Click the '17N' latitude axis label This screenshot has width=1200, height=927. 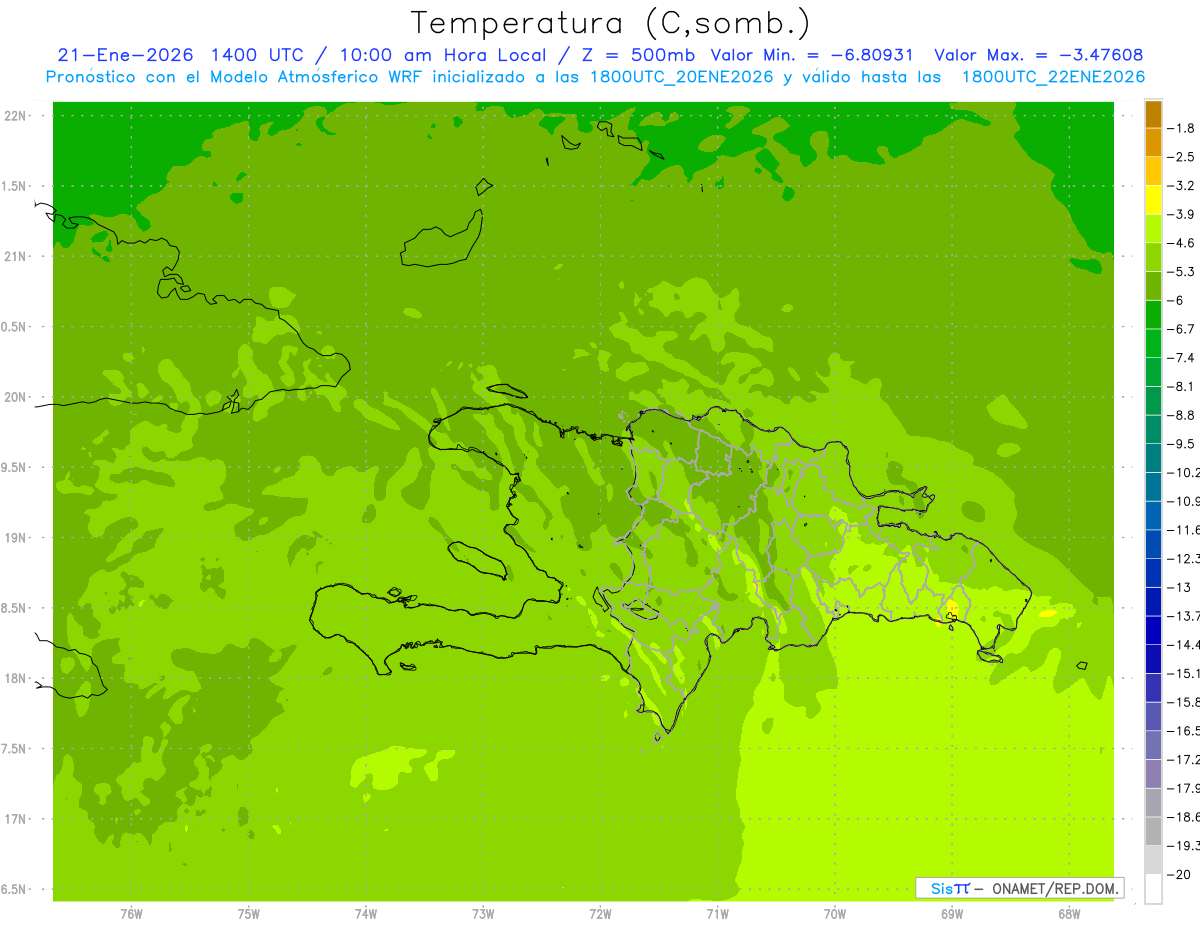click(15, 819)
